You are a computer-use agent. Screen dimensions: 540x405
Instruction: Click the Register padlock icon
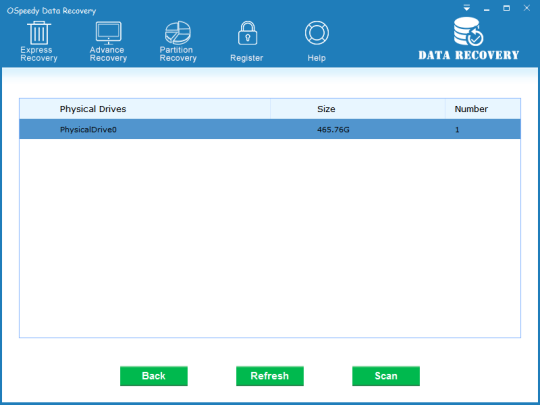tap(247, 33)
